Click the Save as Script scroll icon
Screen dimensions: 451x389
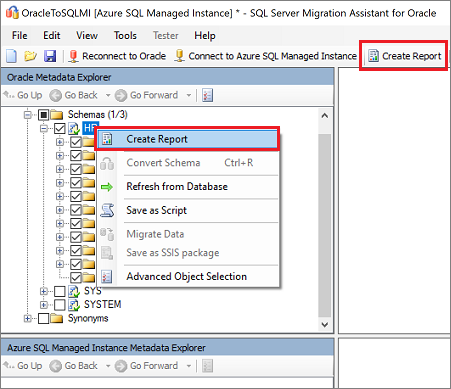point(107,210)
